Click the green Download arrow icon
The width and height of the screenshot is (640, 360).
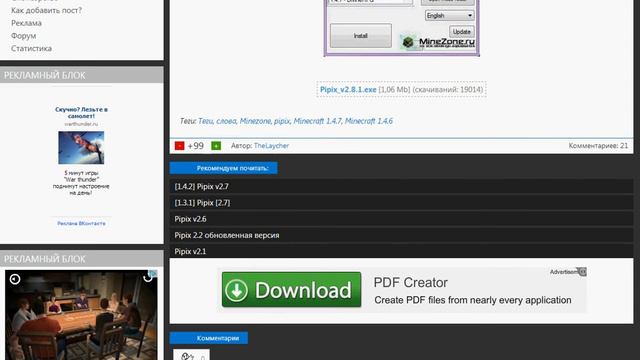click(x=237, y=290)
